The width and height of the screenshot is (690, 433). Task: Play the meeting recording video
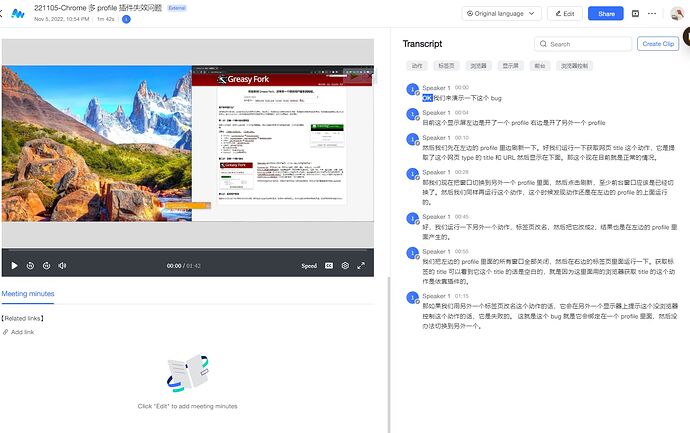coord(14,265)
